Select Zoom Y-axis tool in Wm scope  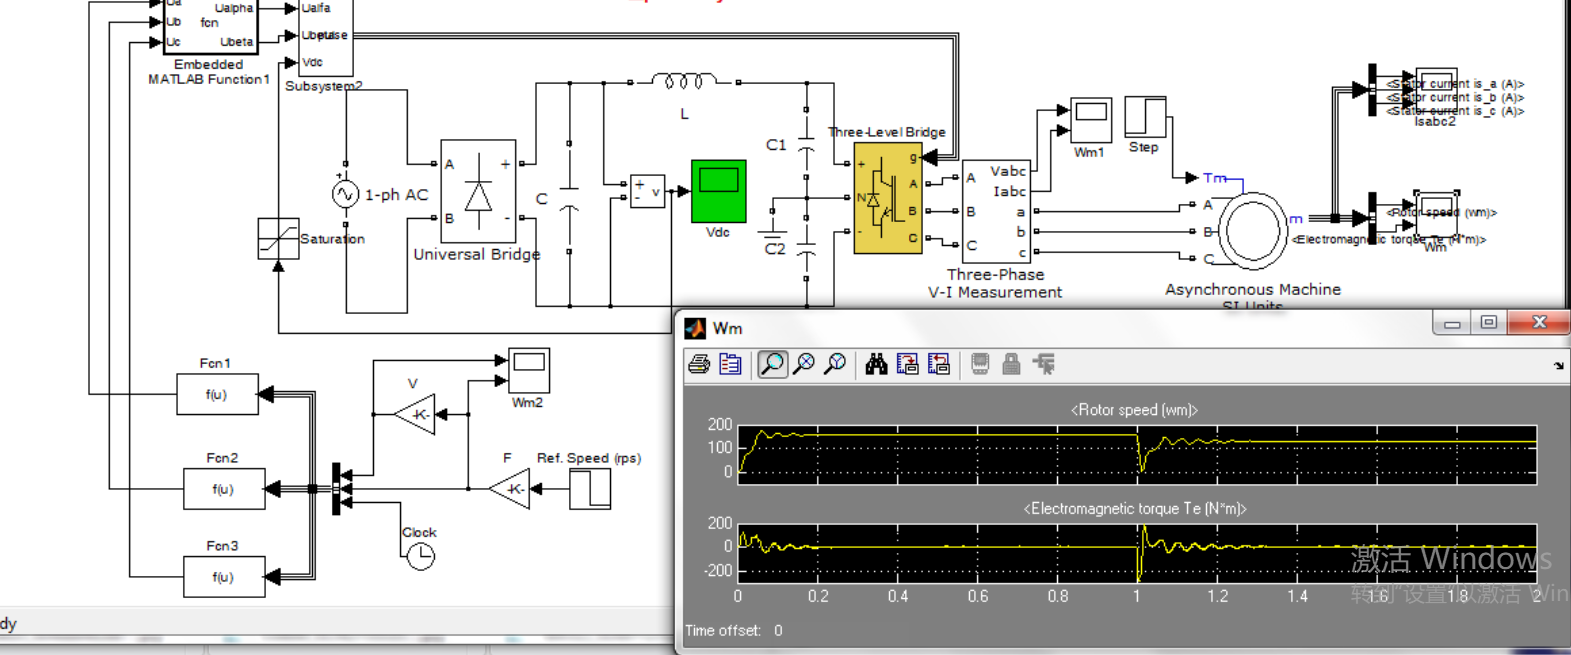pos(835,364)
